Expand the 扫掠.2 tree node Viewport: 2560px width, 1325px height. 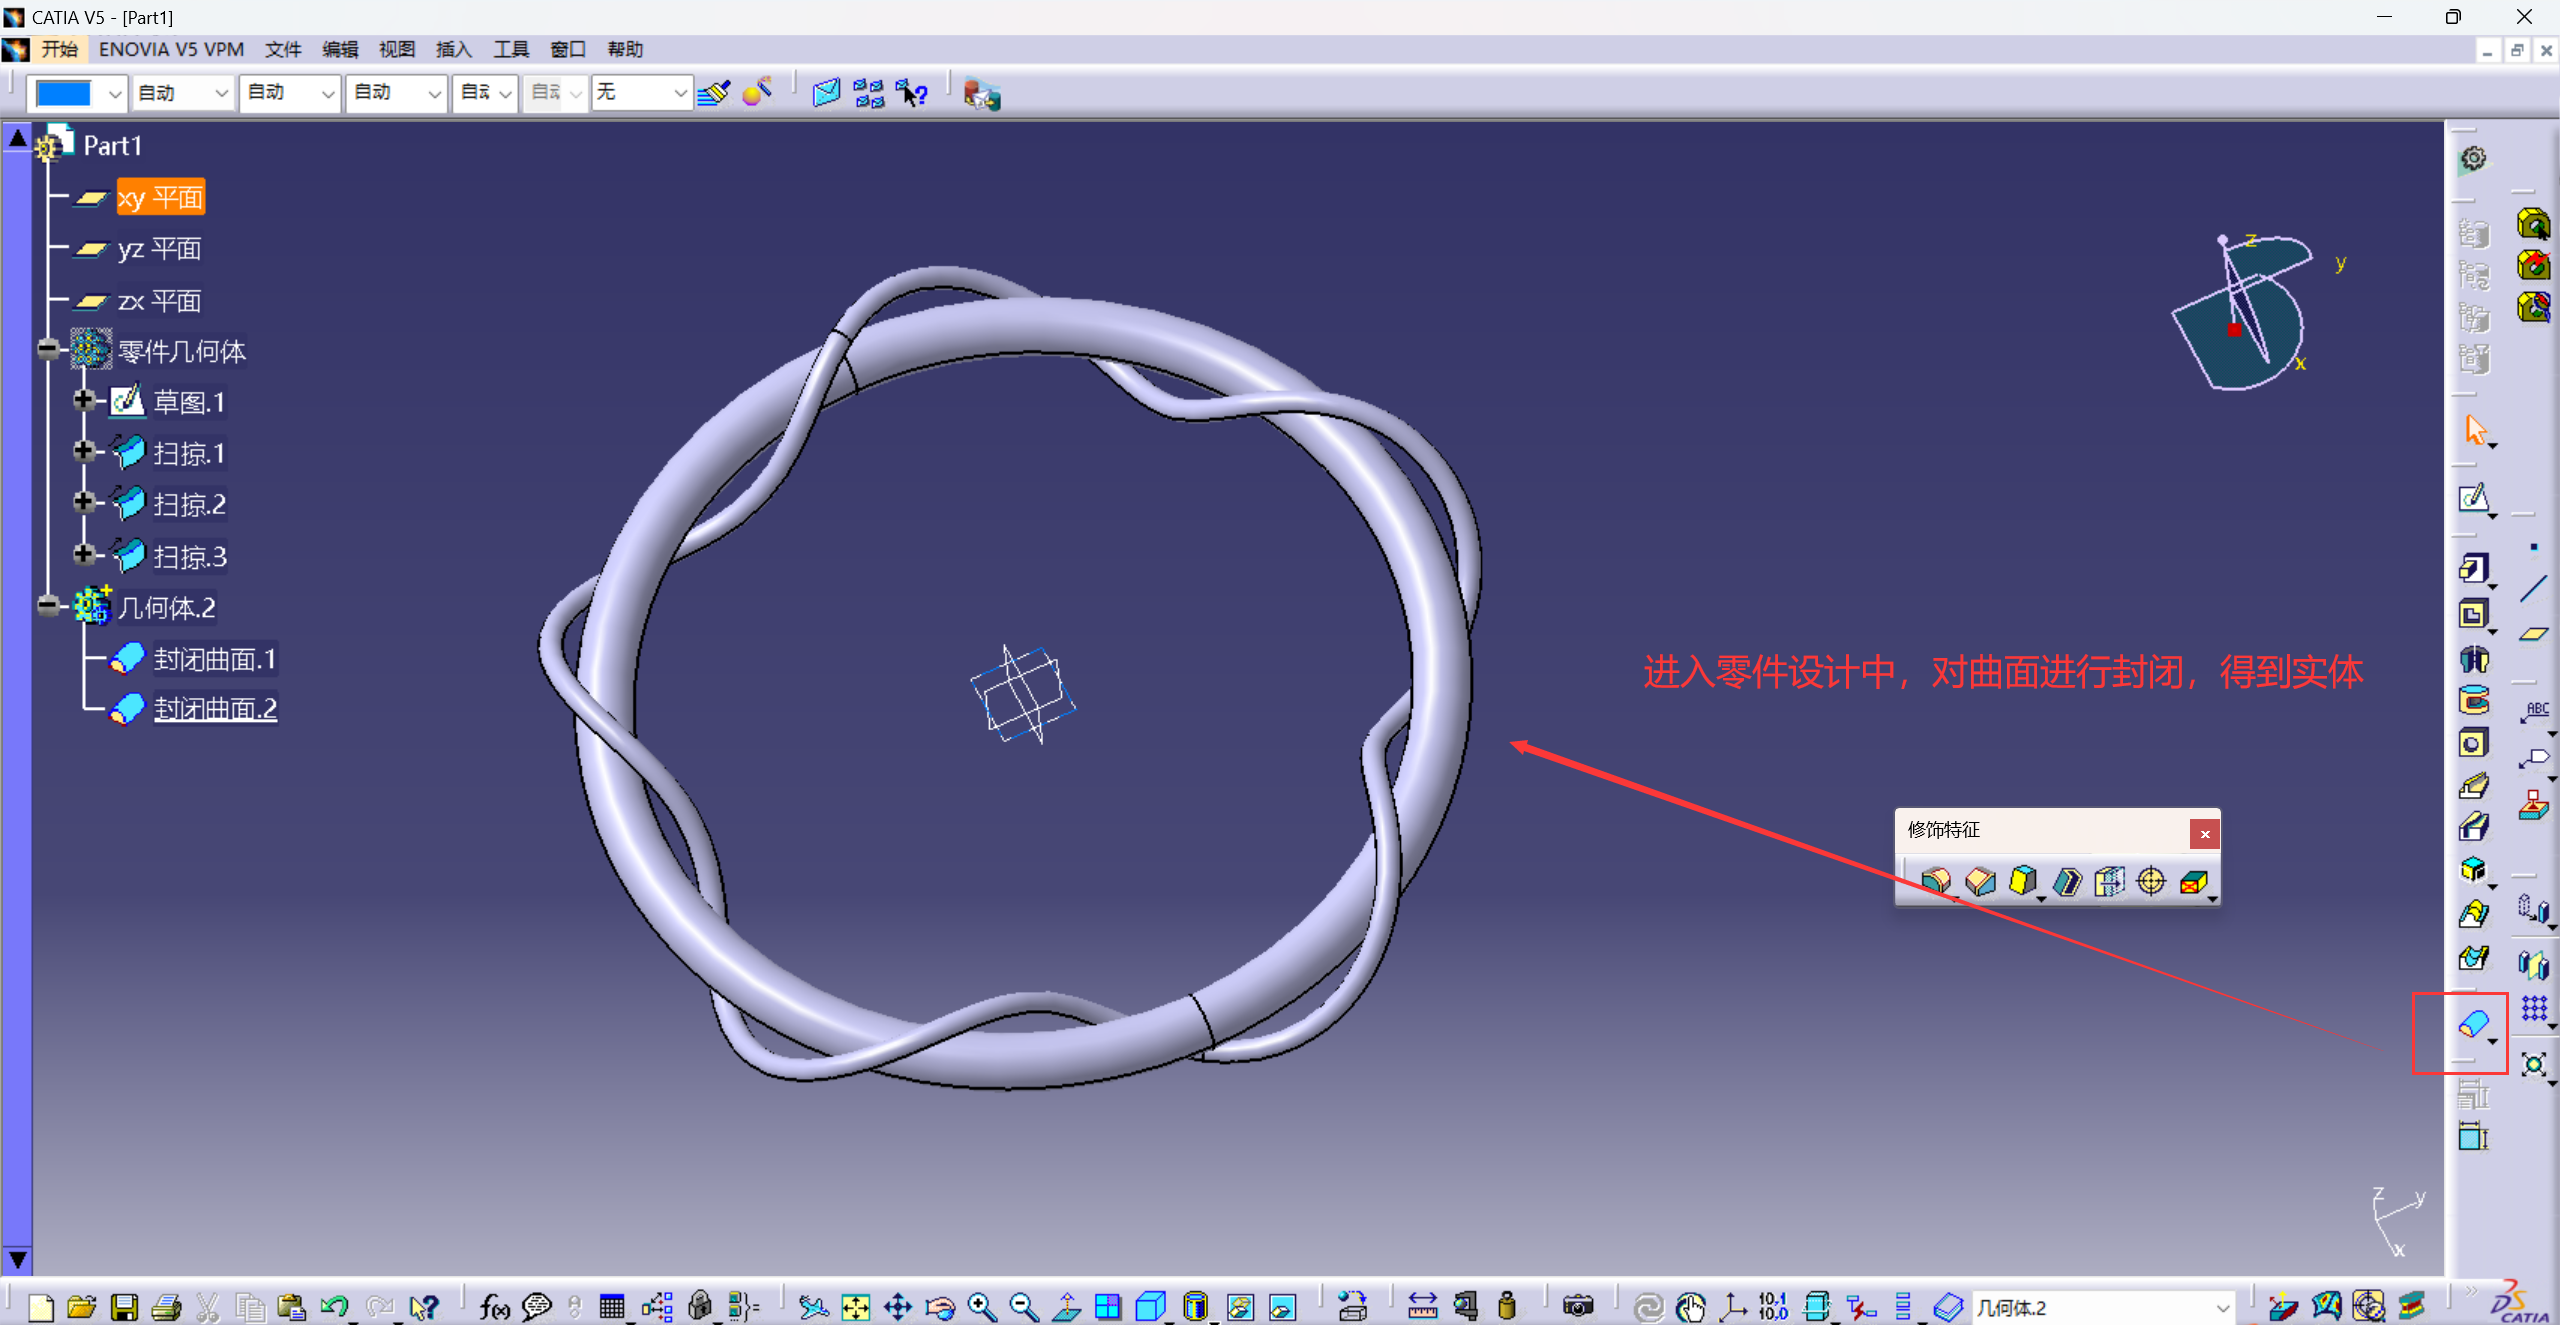[x=84, y=502]
